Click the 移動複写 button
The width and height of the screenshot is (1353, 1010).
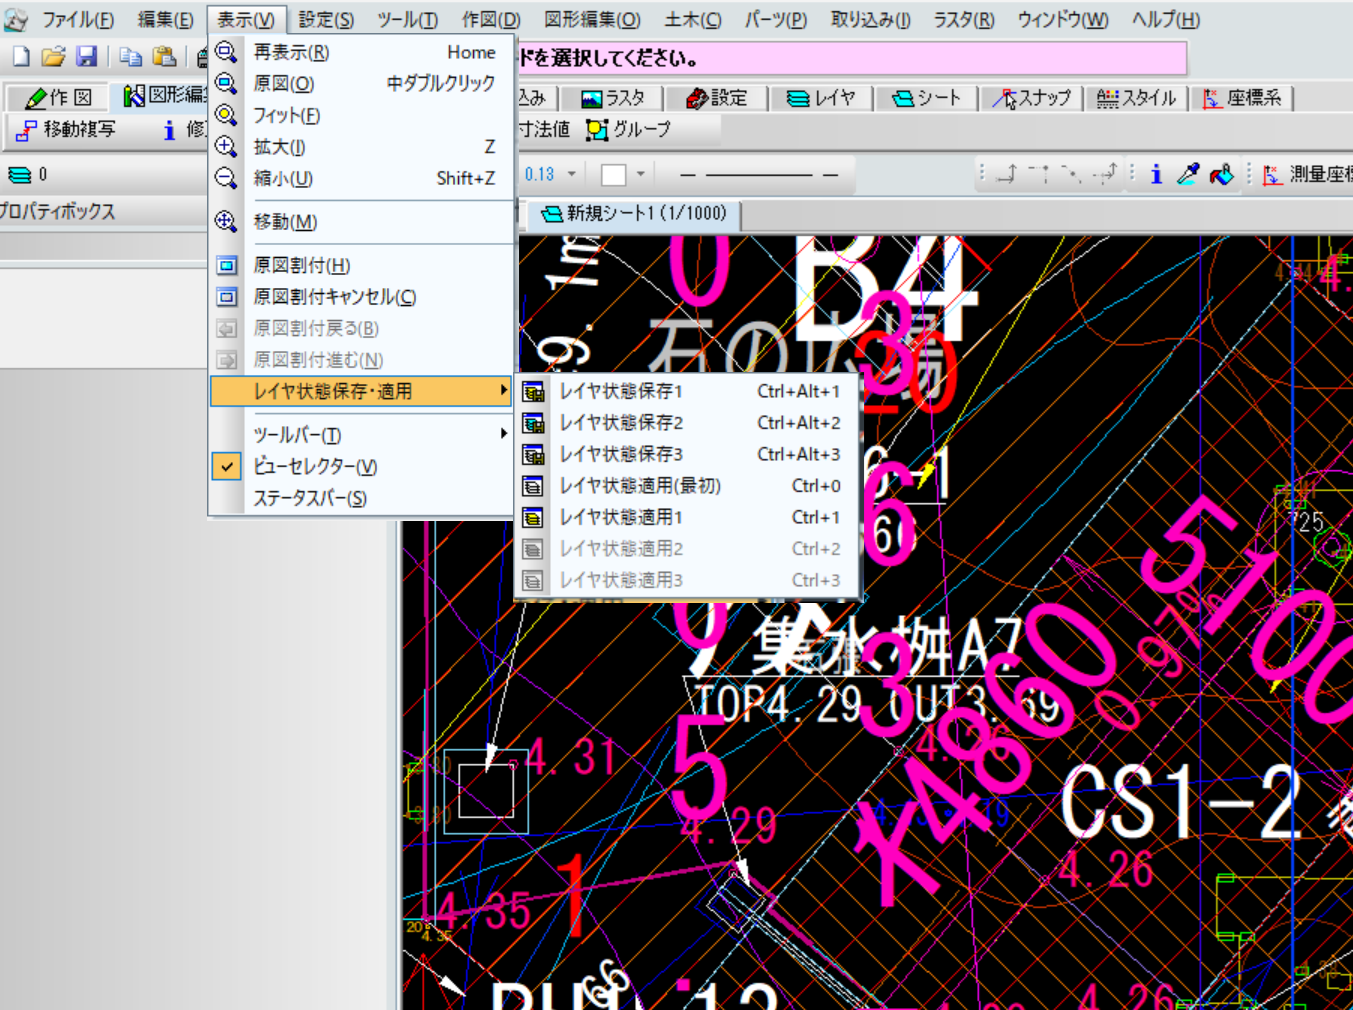pyautogui.click(x=66, y=129)
